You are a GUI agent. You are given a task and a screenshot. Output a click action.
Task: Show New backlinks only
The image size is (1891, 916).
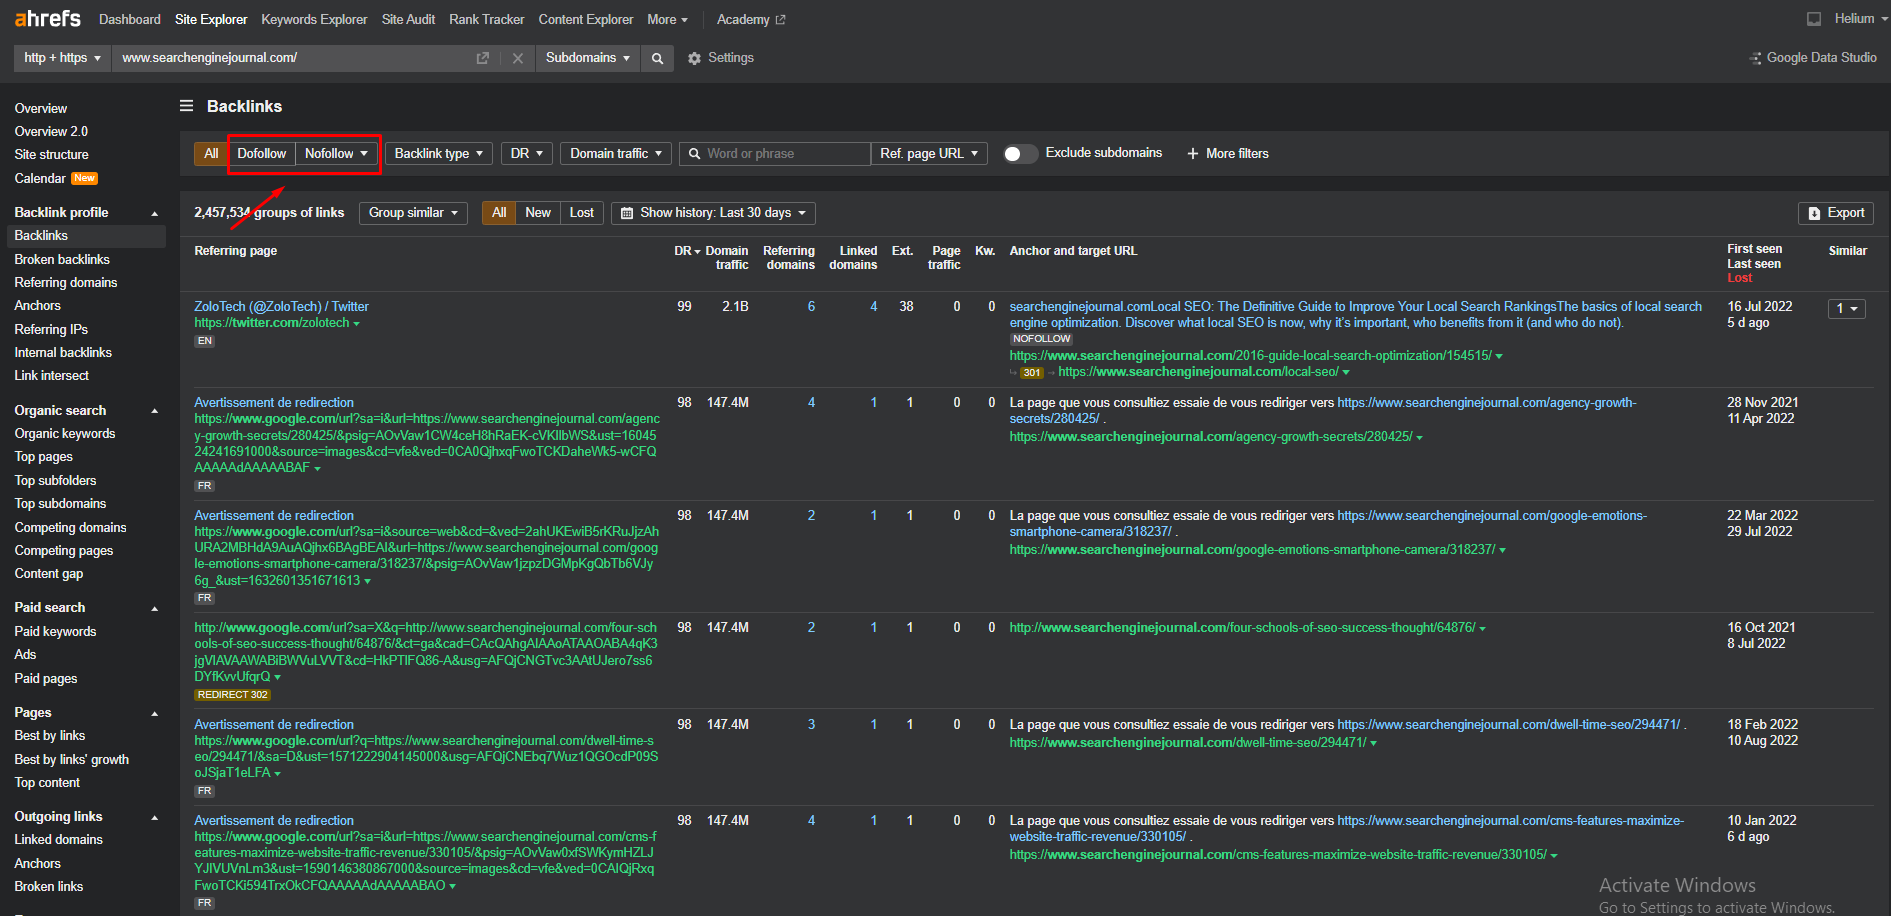pyautogui.click(x=538, y=213)
